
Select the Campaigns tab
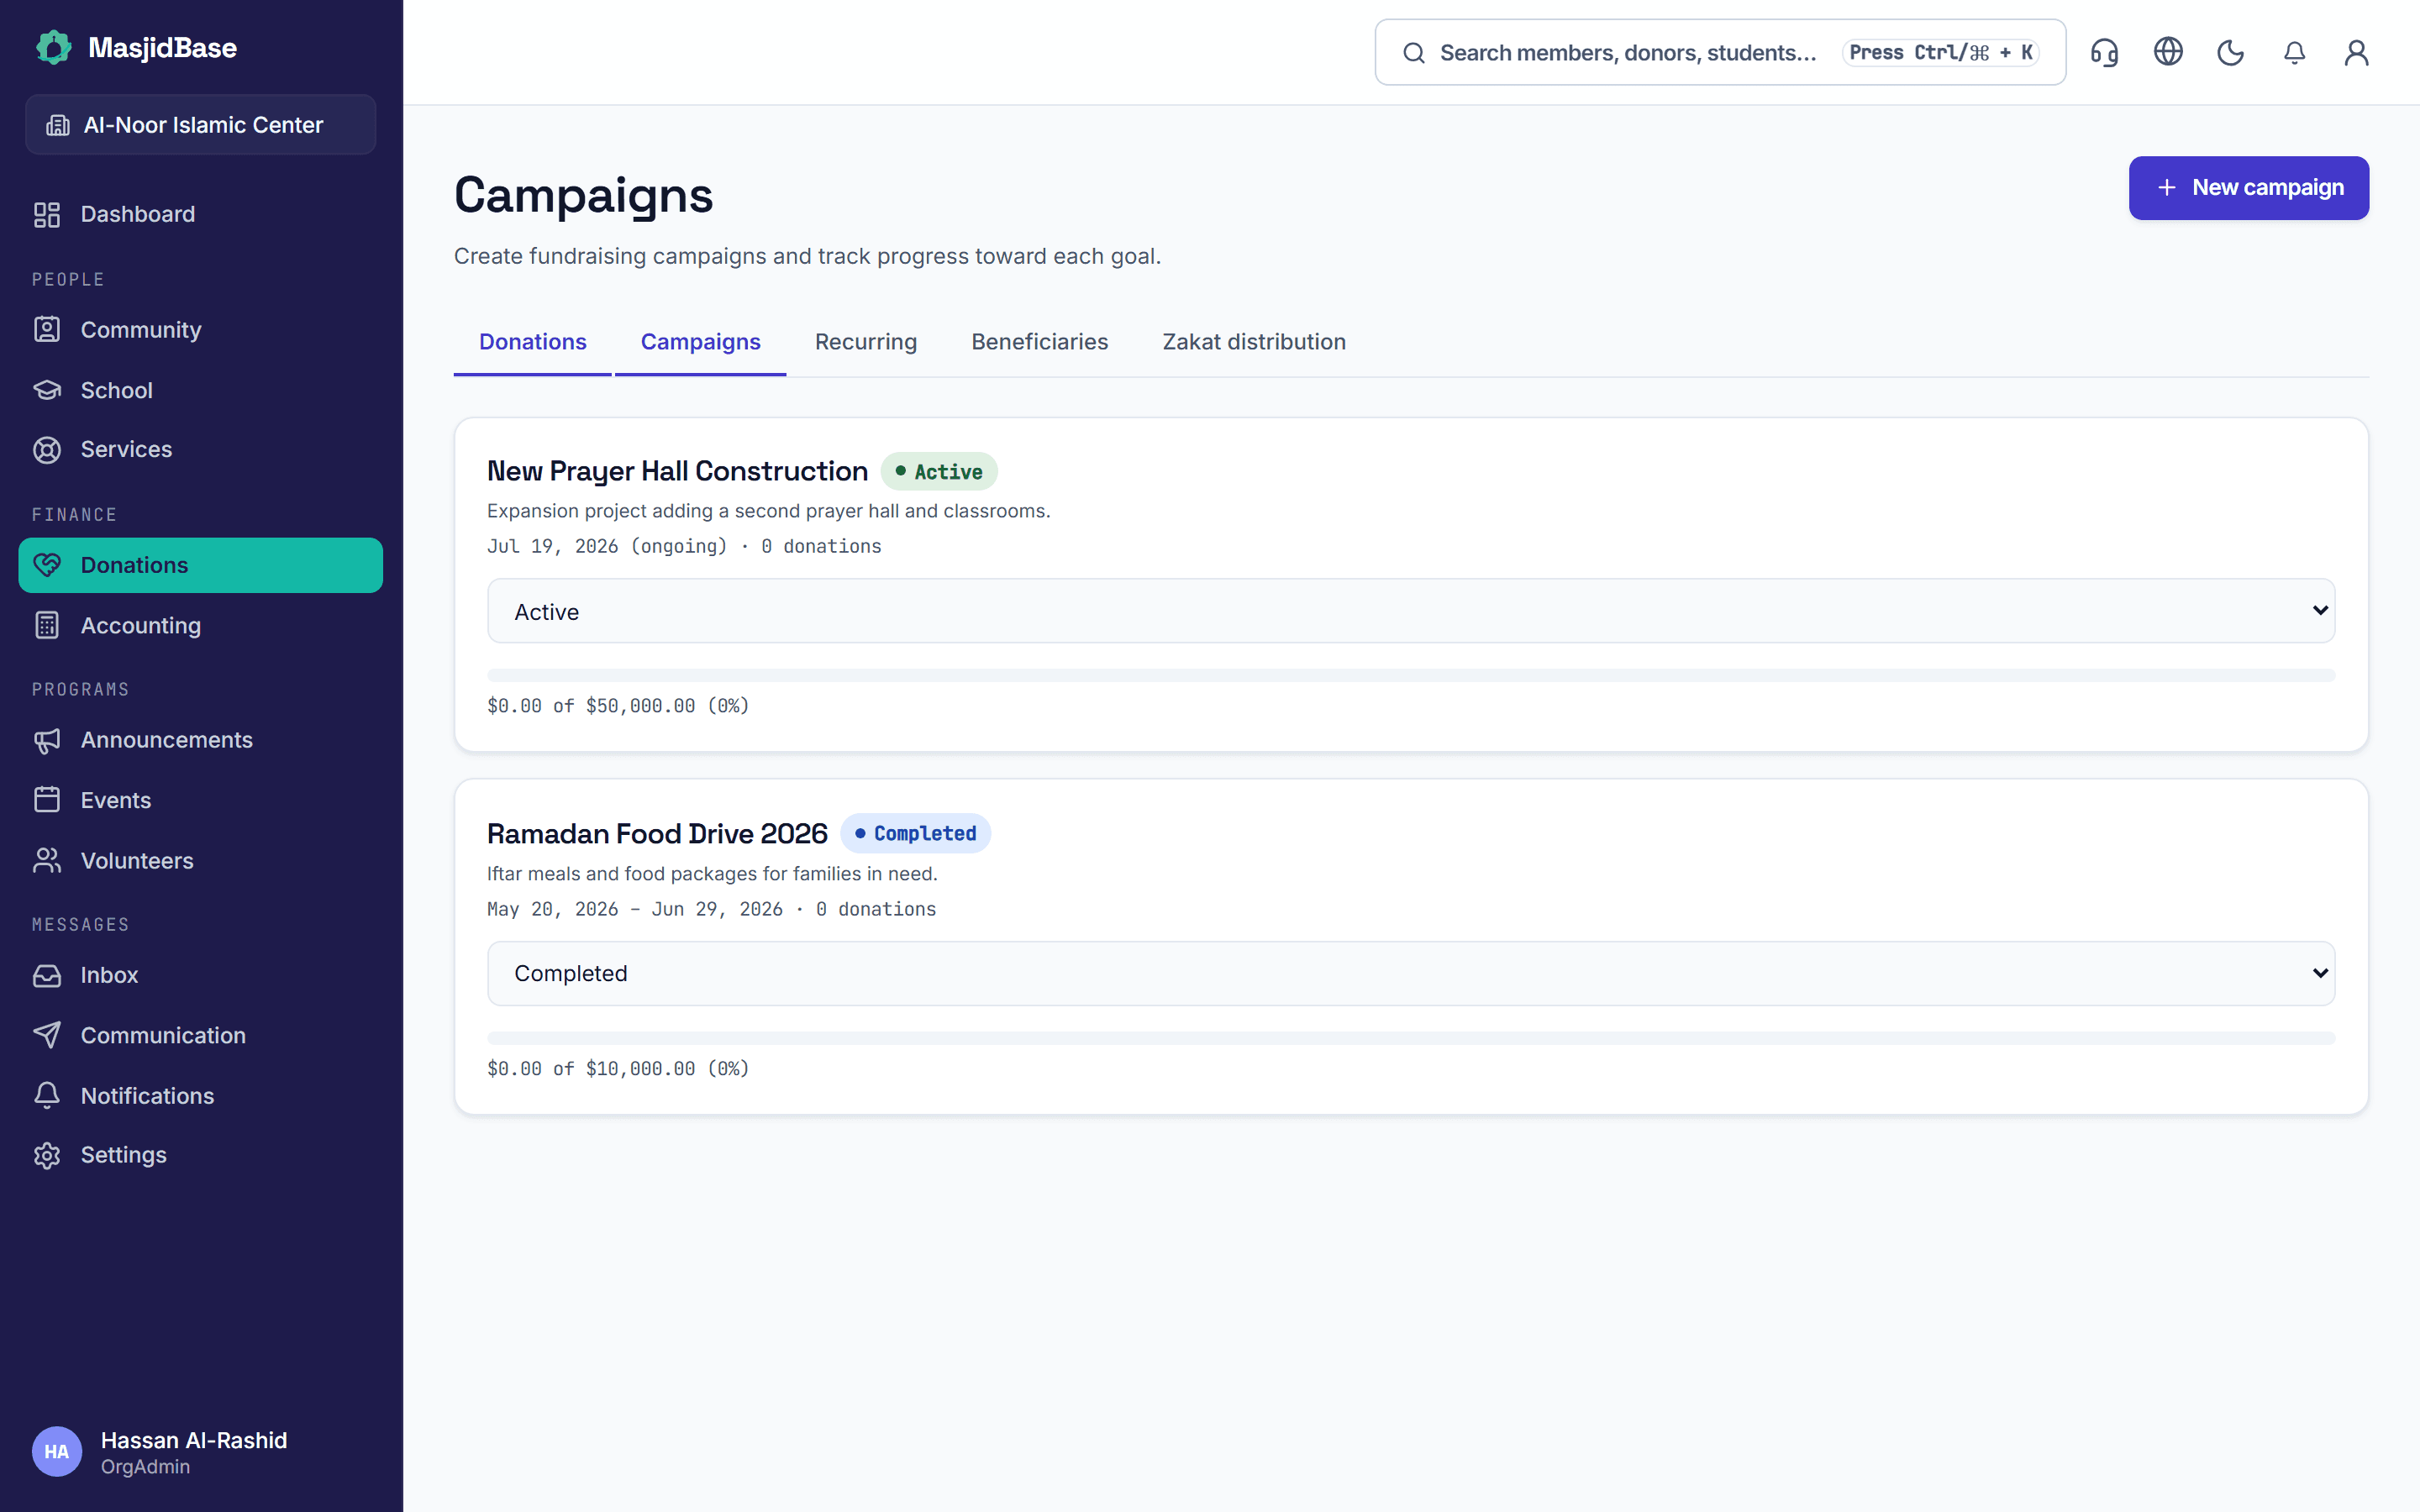(700, 342)
